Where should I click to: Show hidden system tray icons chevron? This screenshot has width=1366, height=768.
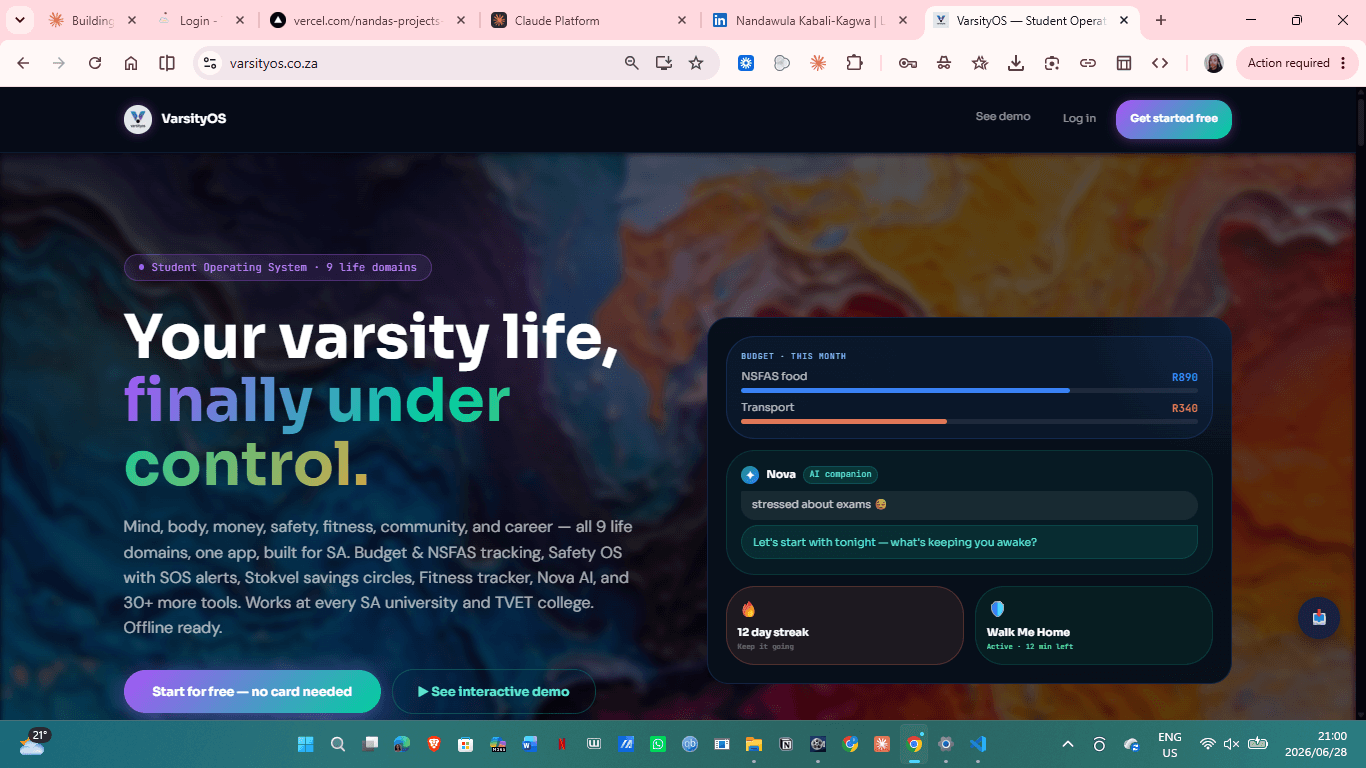pyautogui.click(x=1068, y=744)
